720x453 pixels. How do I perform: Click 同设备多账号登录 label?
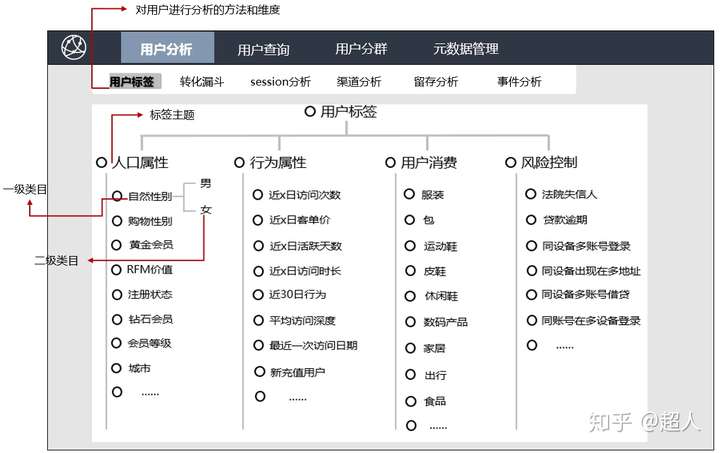(586, 246)
